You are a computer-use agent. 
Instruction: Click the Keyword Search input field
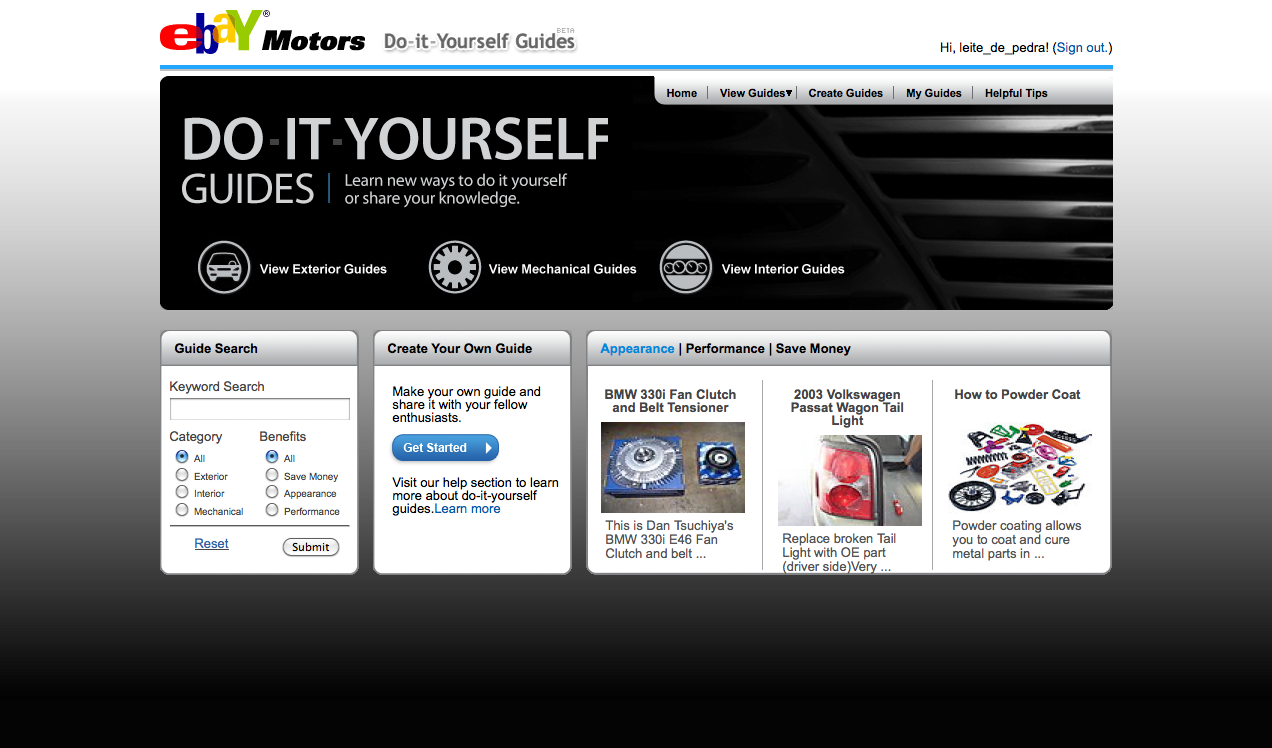(260, 409)
